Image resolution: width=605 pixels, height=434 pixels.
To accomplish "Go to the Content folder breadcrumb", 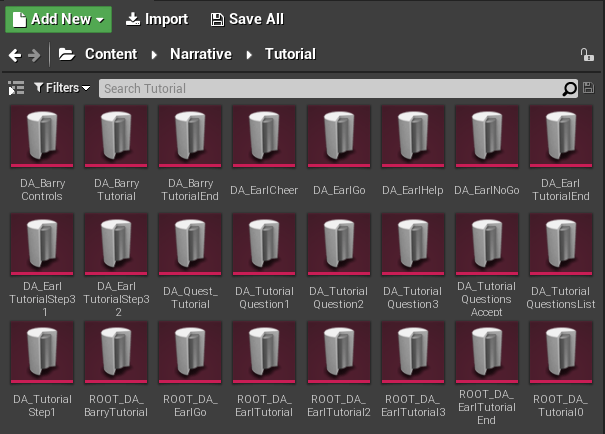I will coord(110,55).
